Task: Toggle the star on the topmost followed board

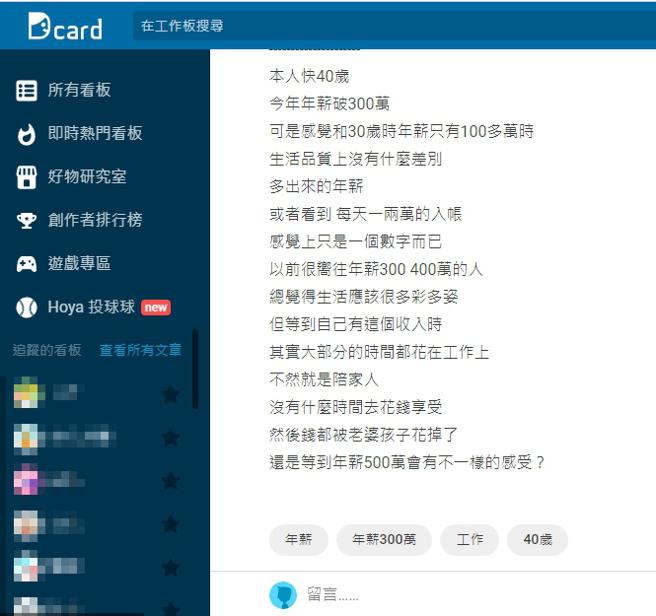Action: [x=171, y=394]
